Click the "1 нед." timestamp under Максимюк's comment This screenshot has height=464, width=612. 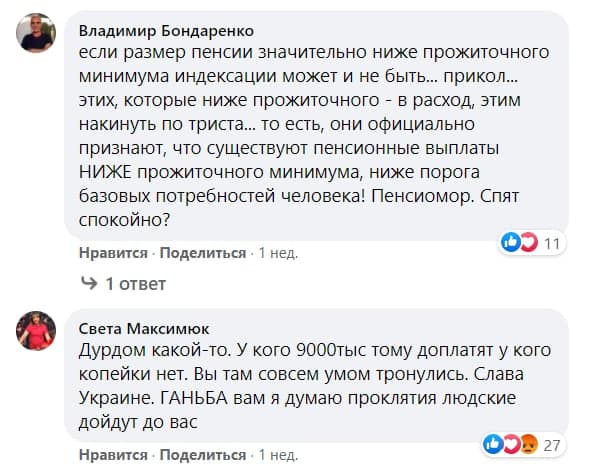coord(278,456)
